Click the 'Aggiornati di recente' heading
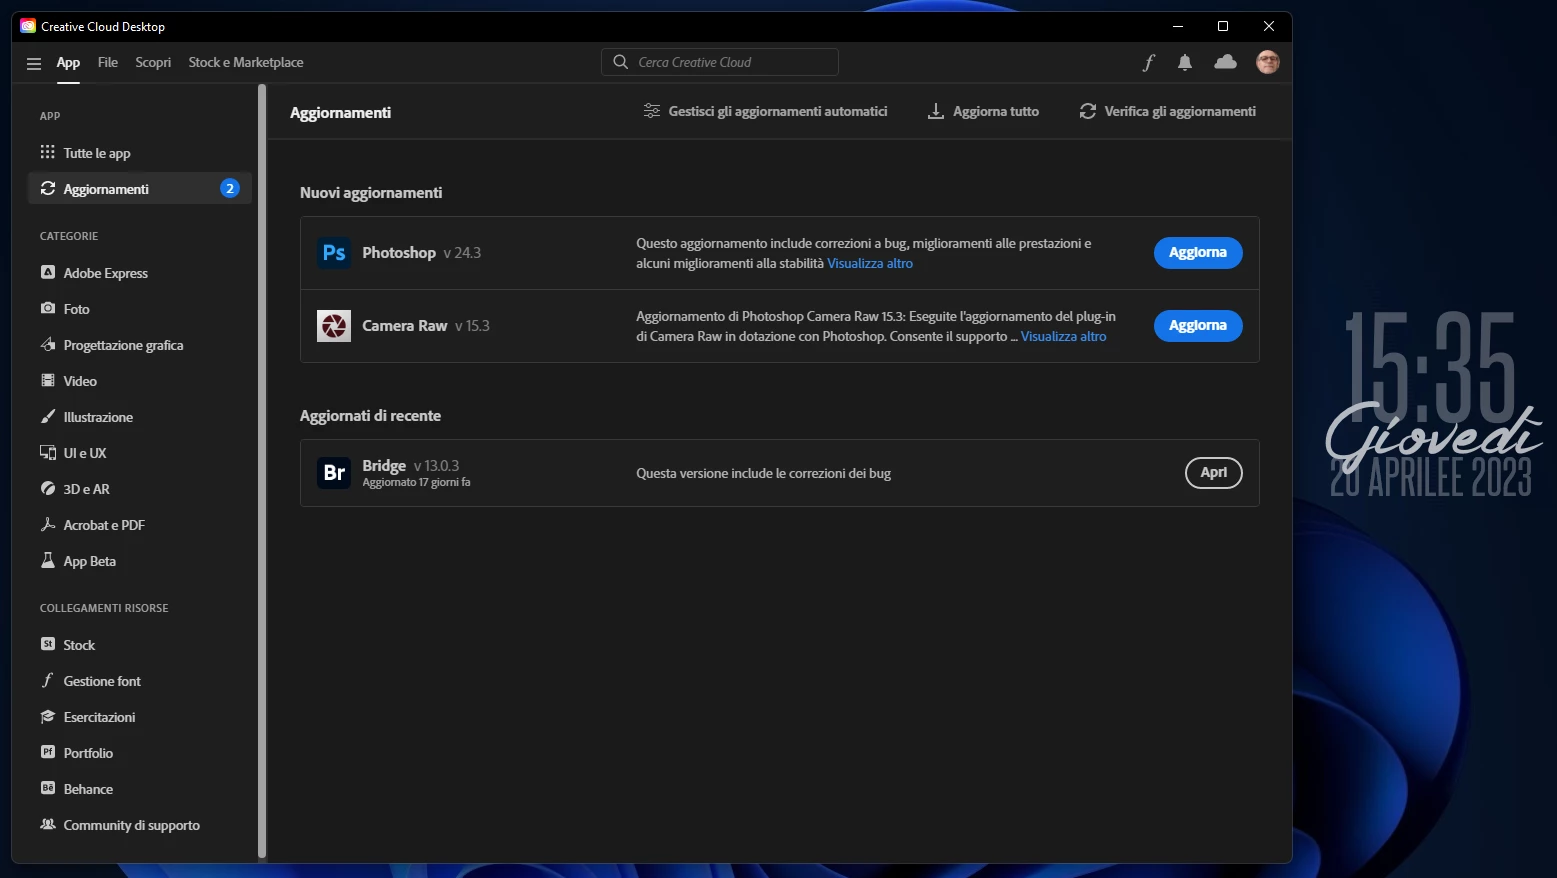The width and height of the screenshot is (1557, 878). tap(370, 416)
